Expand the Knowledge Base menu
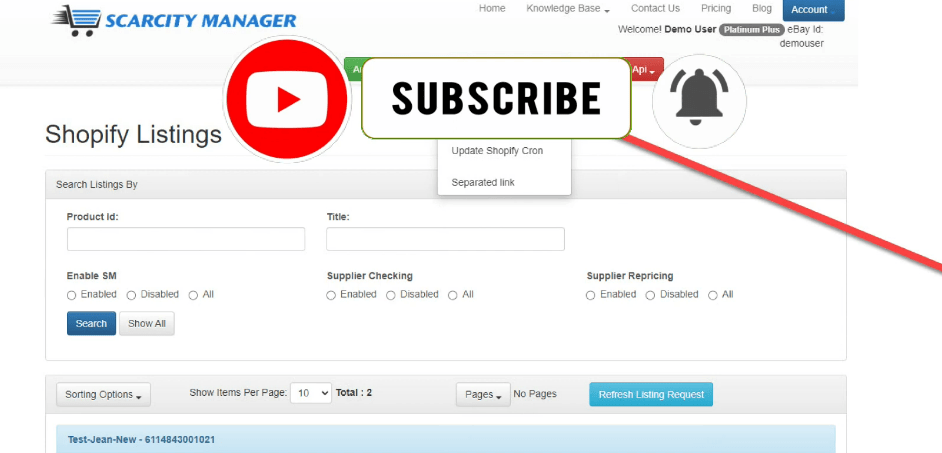942x453 pixels. pyautogui.click(x=568, y=8)
